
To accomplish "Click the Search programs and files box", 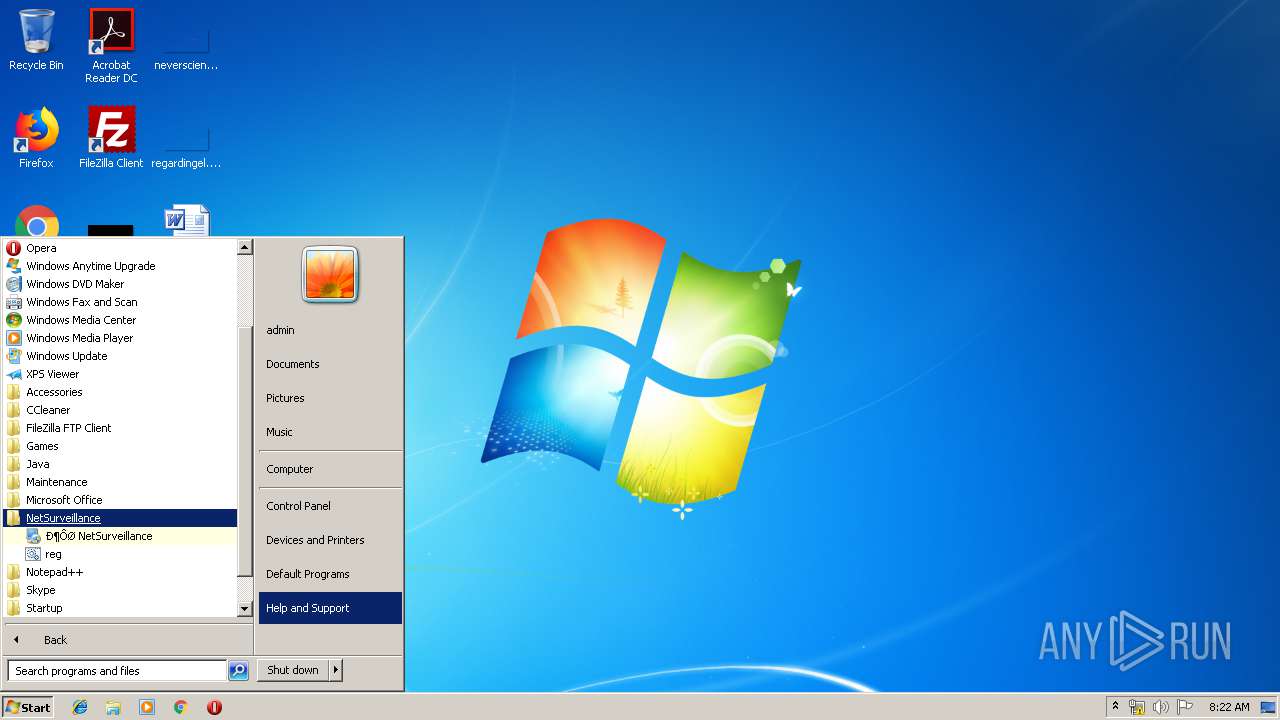I will coord(117,671).
